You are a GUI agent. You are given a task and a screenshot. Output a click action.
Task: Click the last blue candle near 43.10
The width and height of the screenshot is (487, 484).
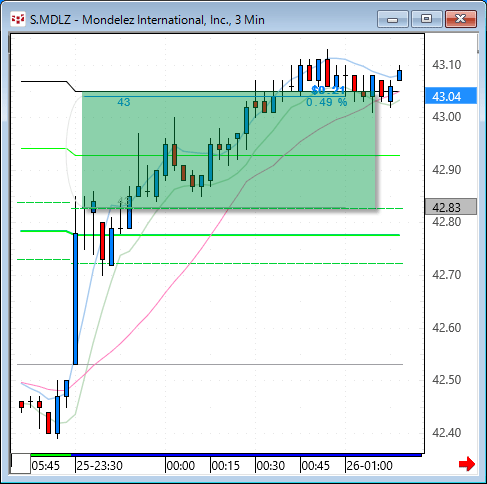[x=399, y=75]
